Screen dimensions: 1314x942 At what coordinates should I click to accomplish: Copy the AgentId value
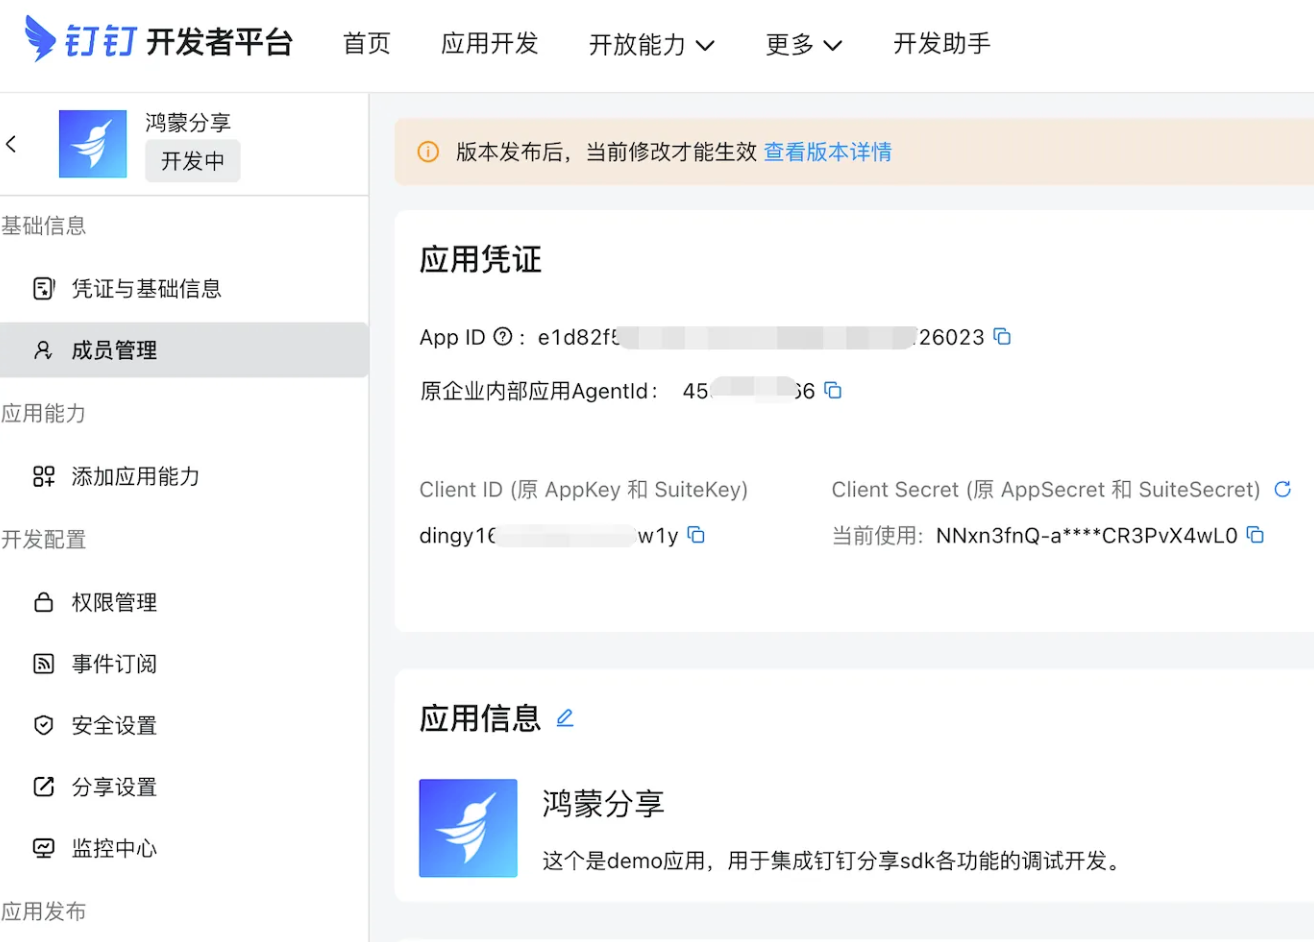[x=833, y=391]
